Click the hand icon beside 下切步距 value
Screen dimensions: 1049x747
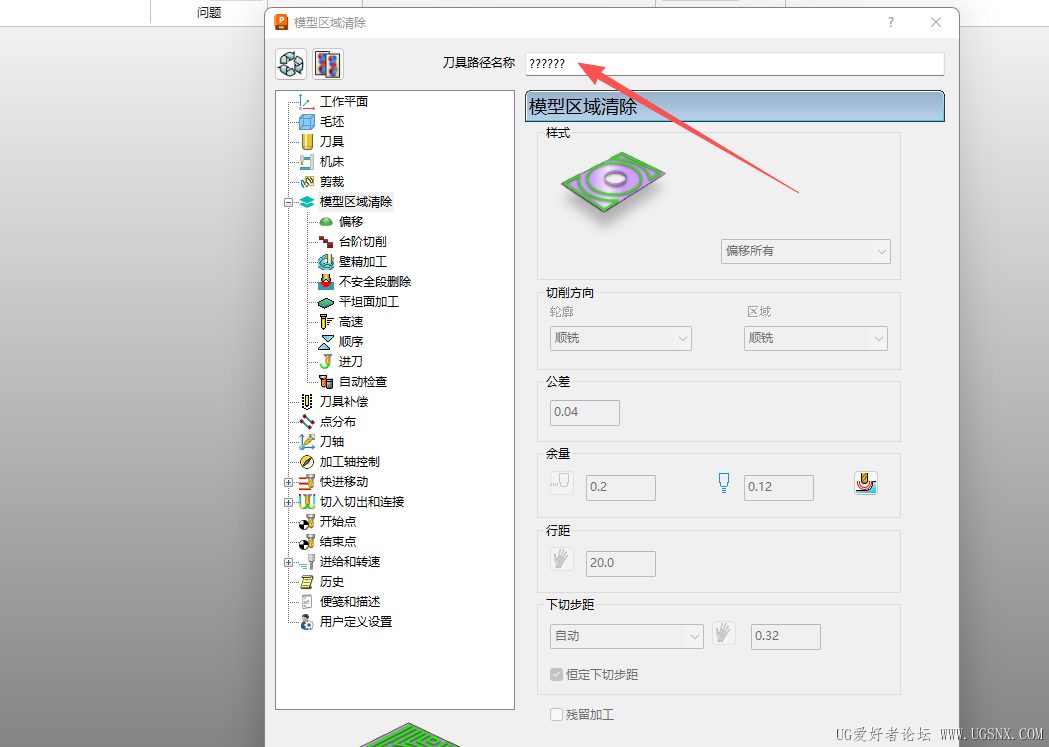point(723,633)
